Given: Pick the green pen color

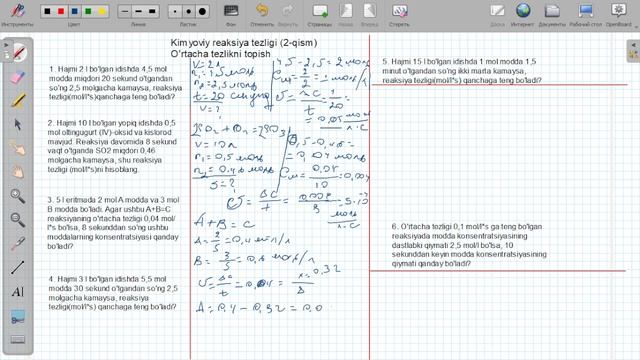Looking at the screenshot, I should pos(88,11).
